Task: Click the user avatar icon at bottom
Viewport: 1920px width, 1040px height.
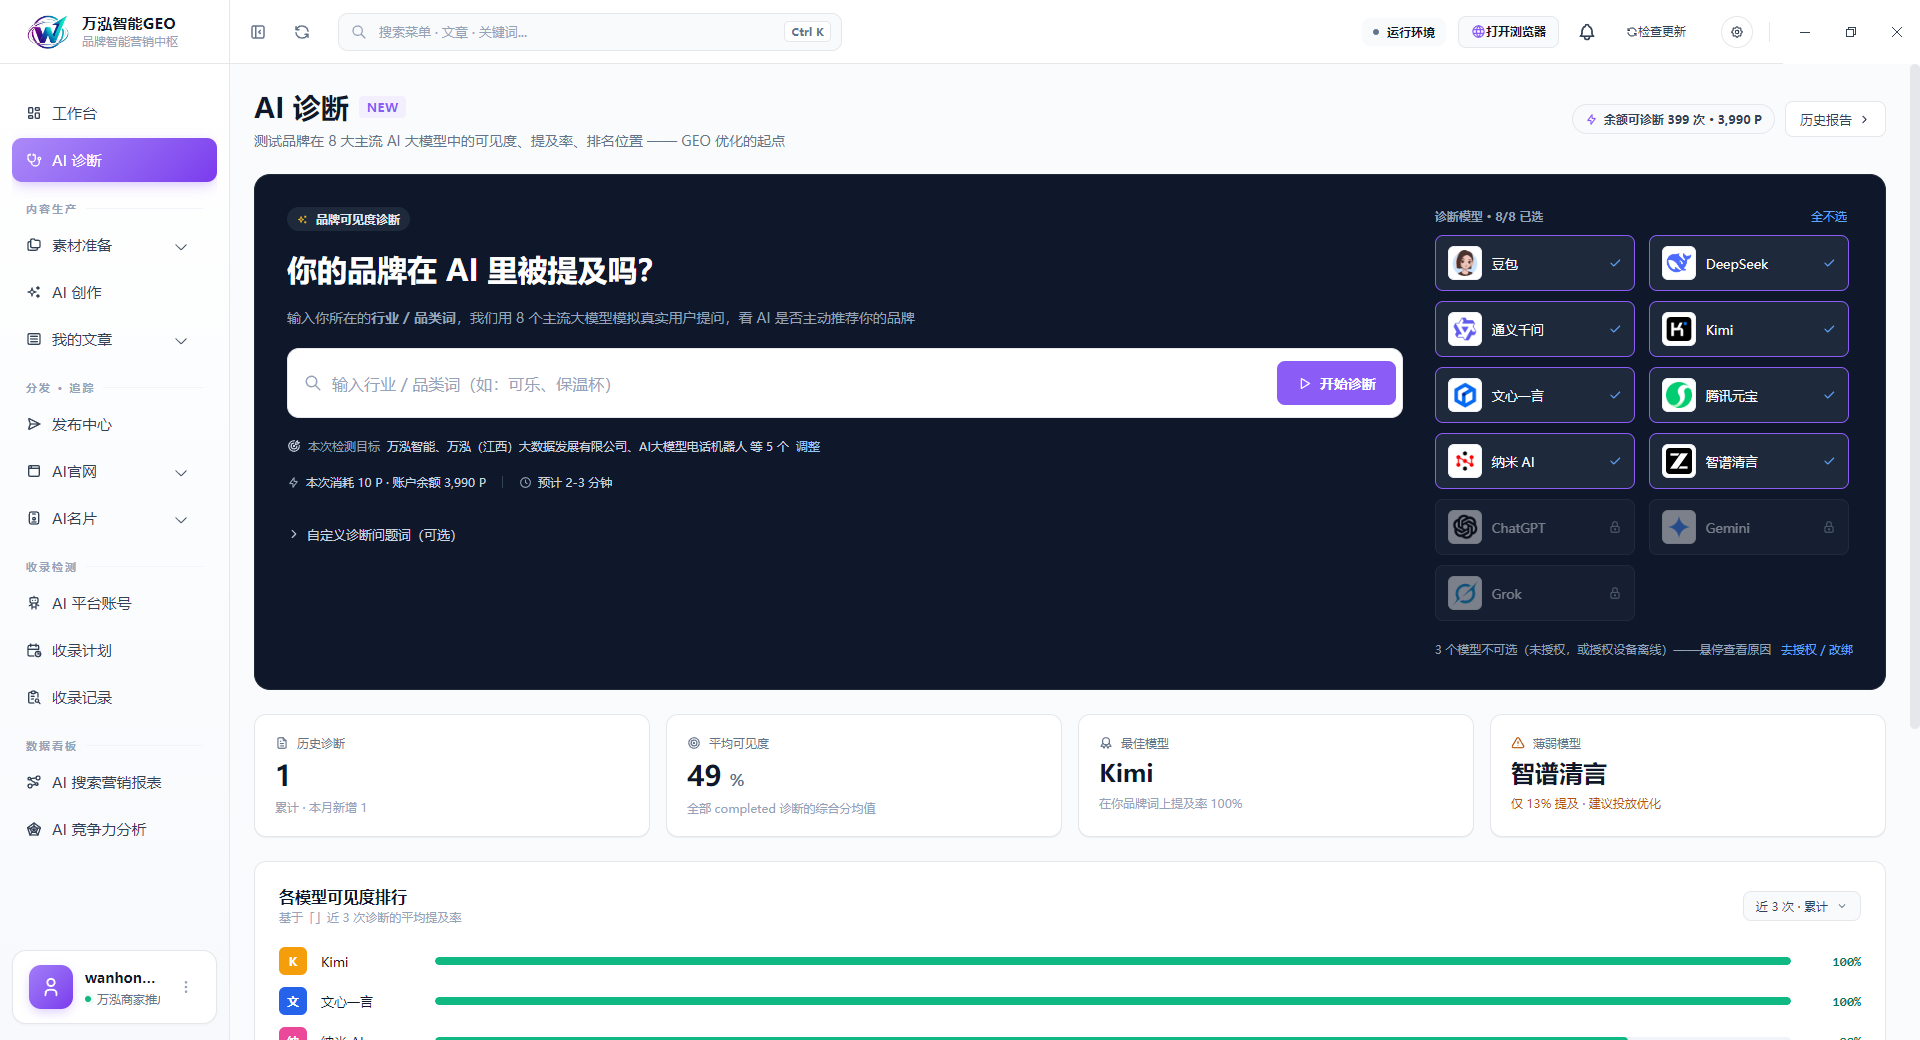Action: coord(51,987)
